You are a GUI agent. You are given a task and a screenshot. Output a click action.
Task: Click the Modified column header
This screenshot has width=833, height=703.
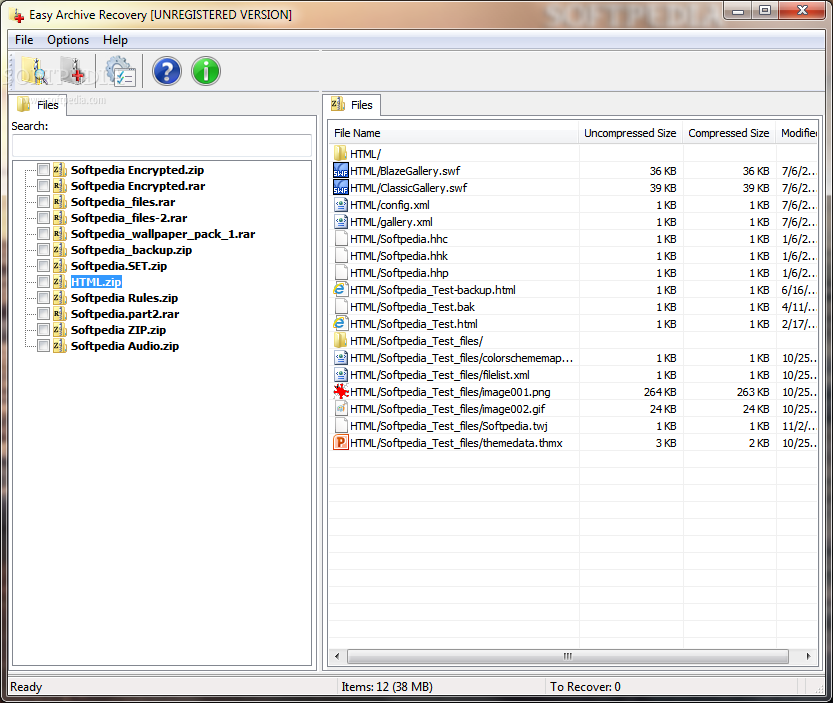pyautogui.click(x=797, y=133)
